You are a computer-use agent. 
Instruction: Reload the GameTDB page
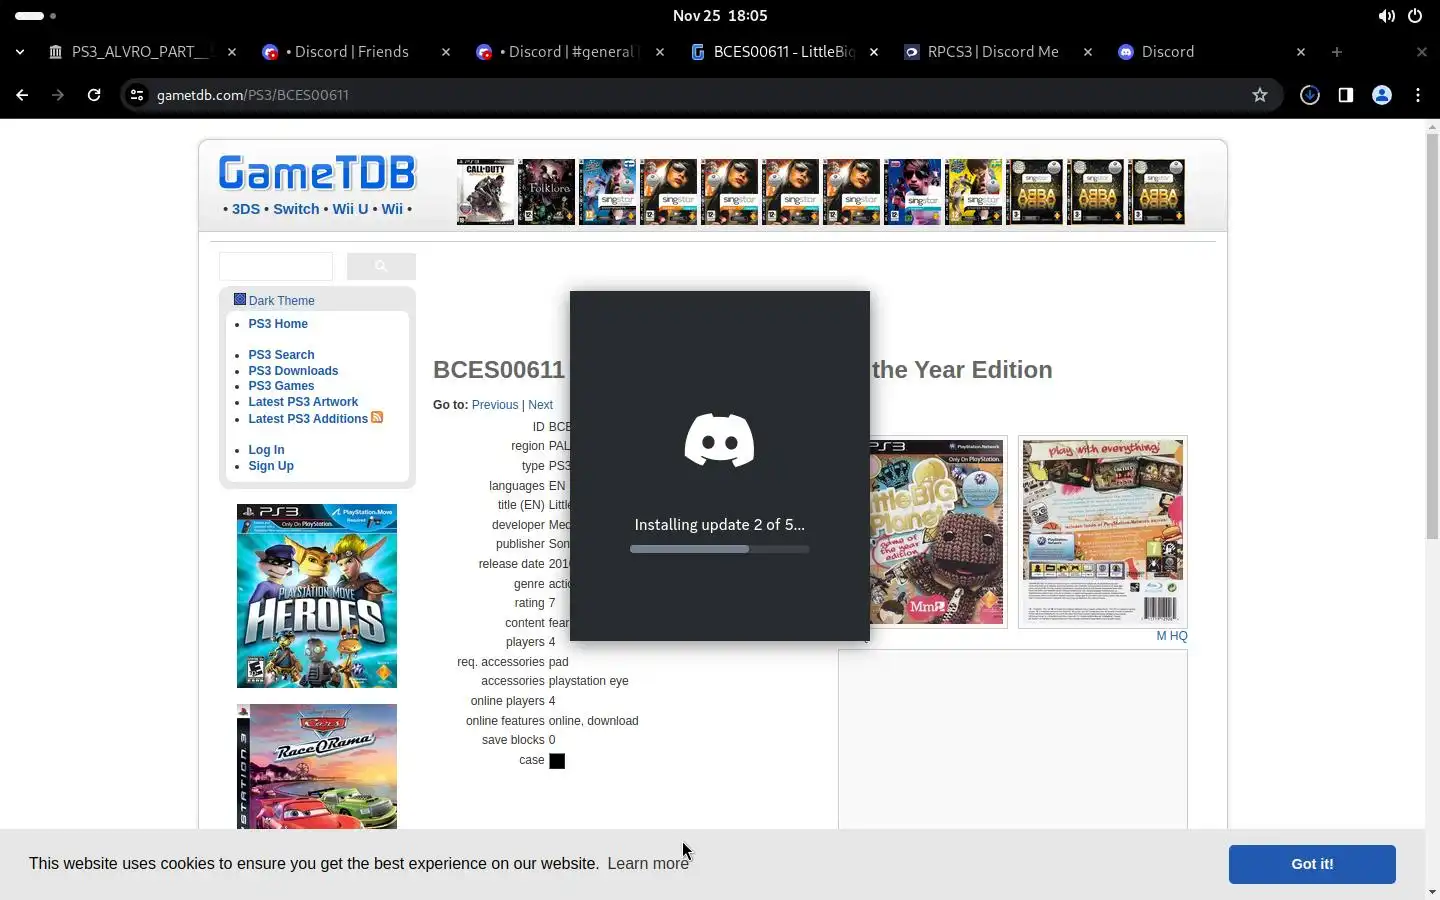(x=94, y=95)
